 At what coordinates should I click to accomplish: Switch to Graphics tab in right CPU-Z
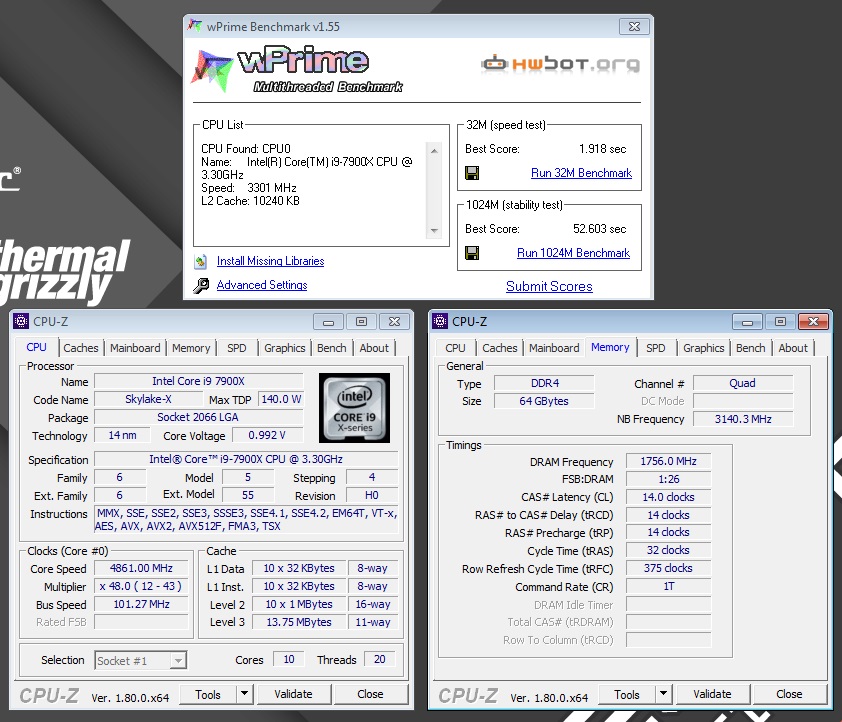[703, 348]
